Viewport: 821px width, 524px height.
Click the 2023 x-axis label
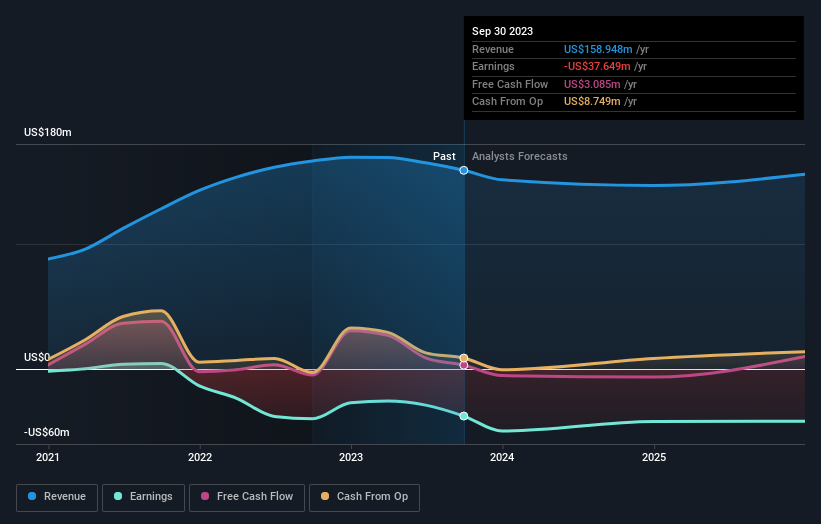click(351, 458)
